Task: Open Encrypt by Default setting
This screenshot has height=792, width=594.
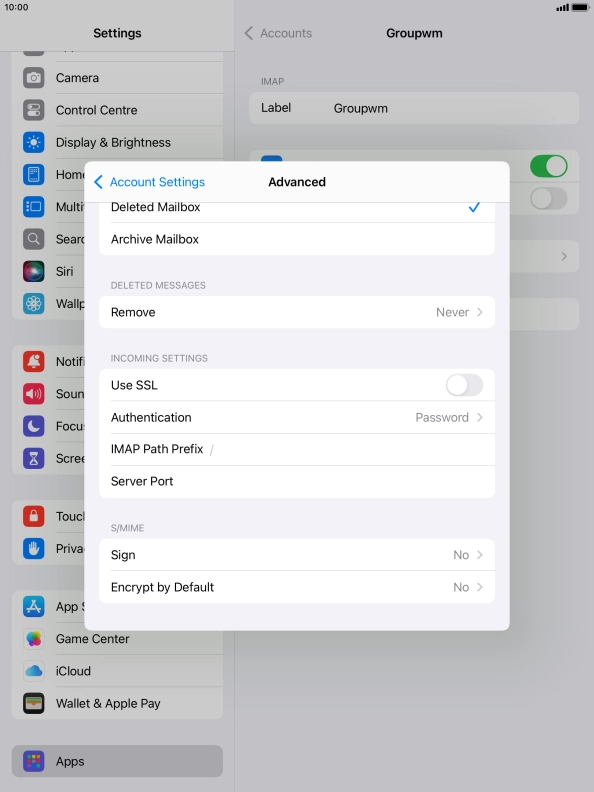Action: click(x=297, y=587)
